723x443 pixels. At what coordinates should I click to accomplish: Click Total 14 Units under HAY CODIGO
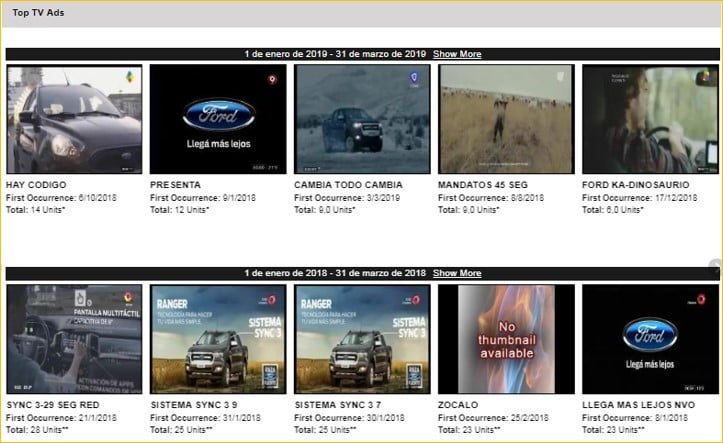[36, 210]
